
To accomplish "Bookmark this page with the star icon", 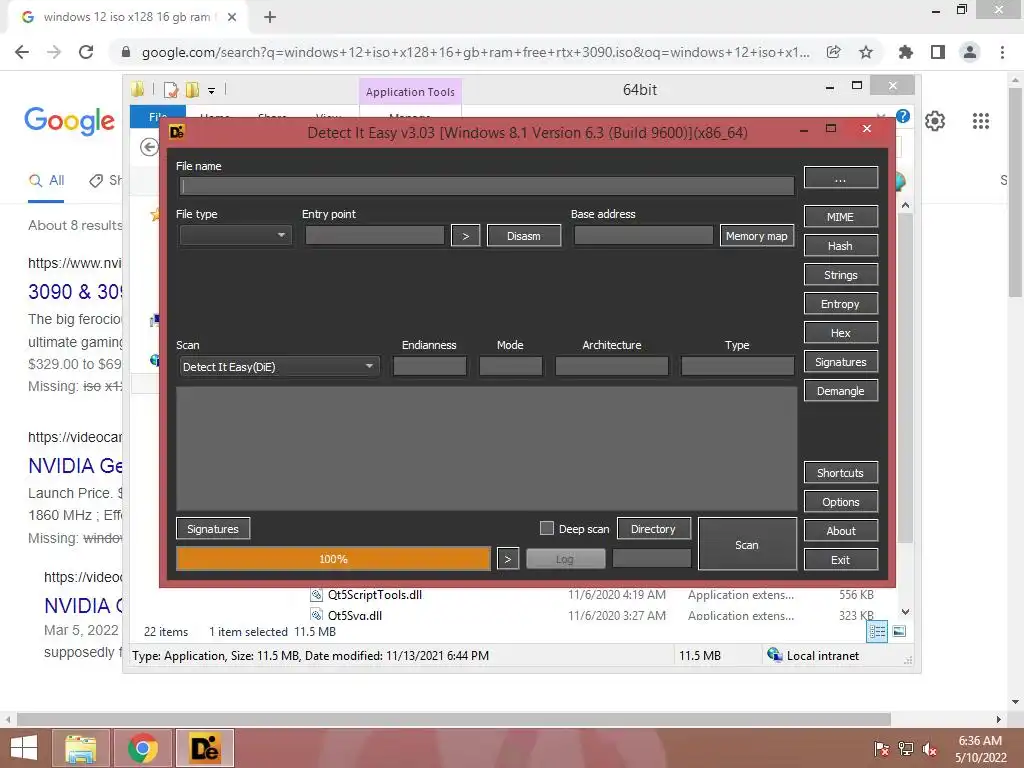I will pos(866,52).
